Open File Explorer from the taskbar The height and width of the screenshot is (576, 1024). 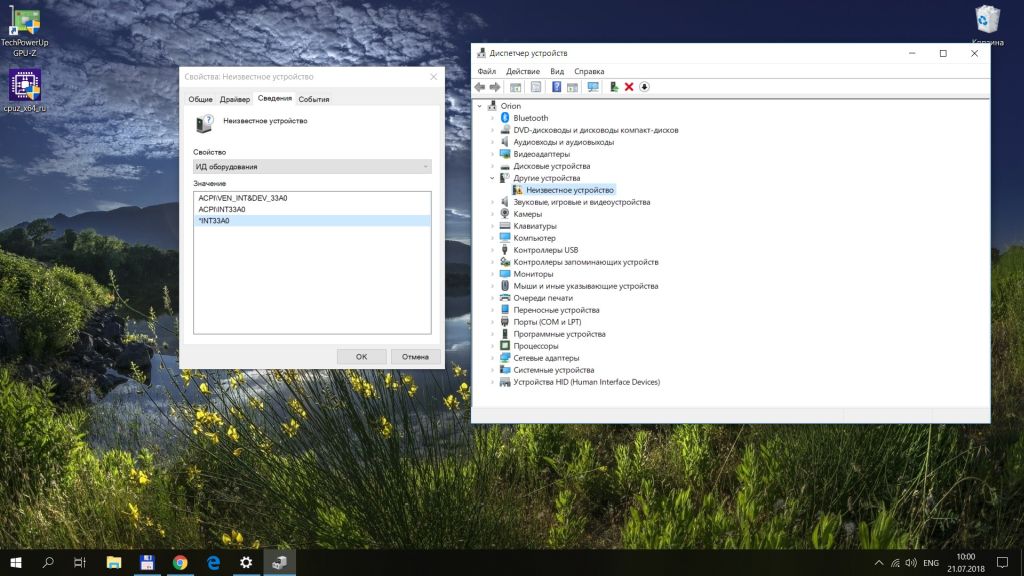tap(114, 562)
